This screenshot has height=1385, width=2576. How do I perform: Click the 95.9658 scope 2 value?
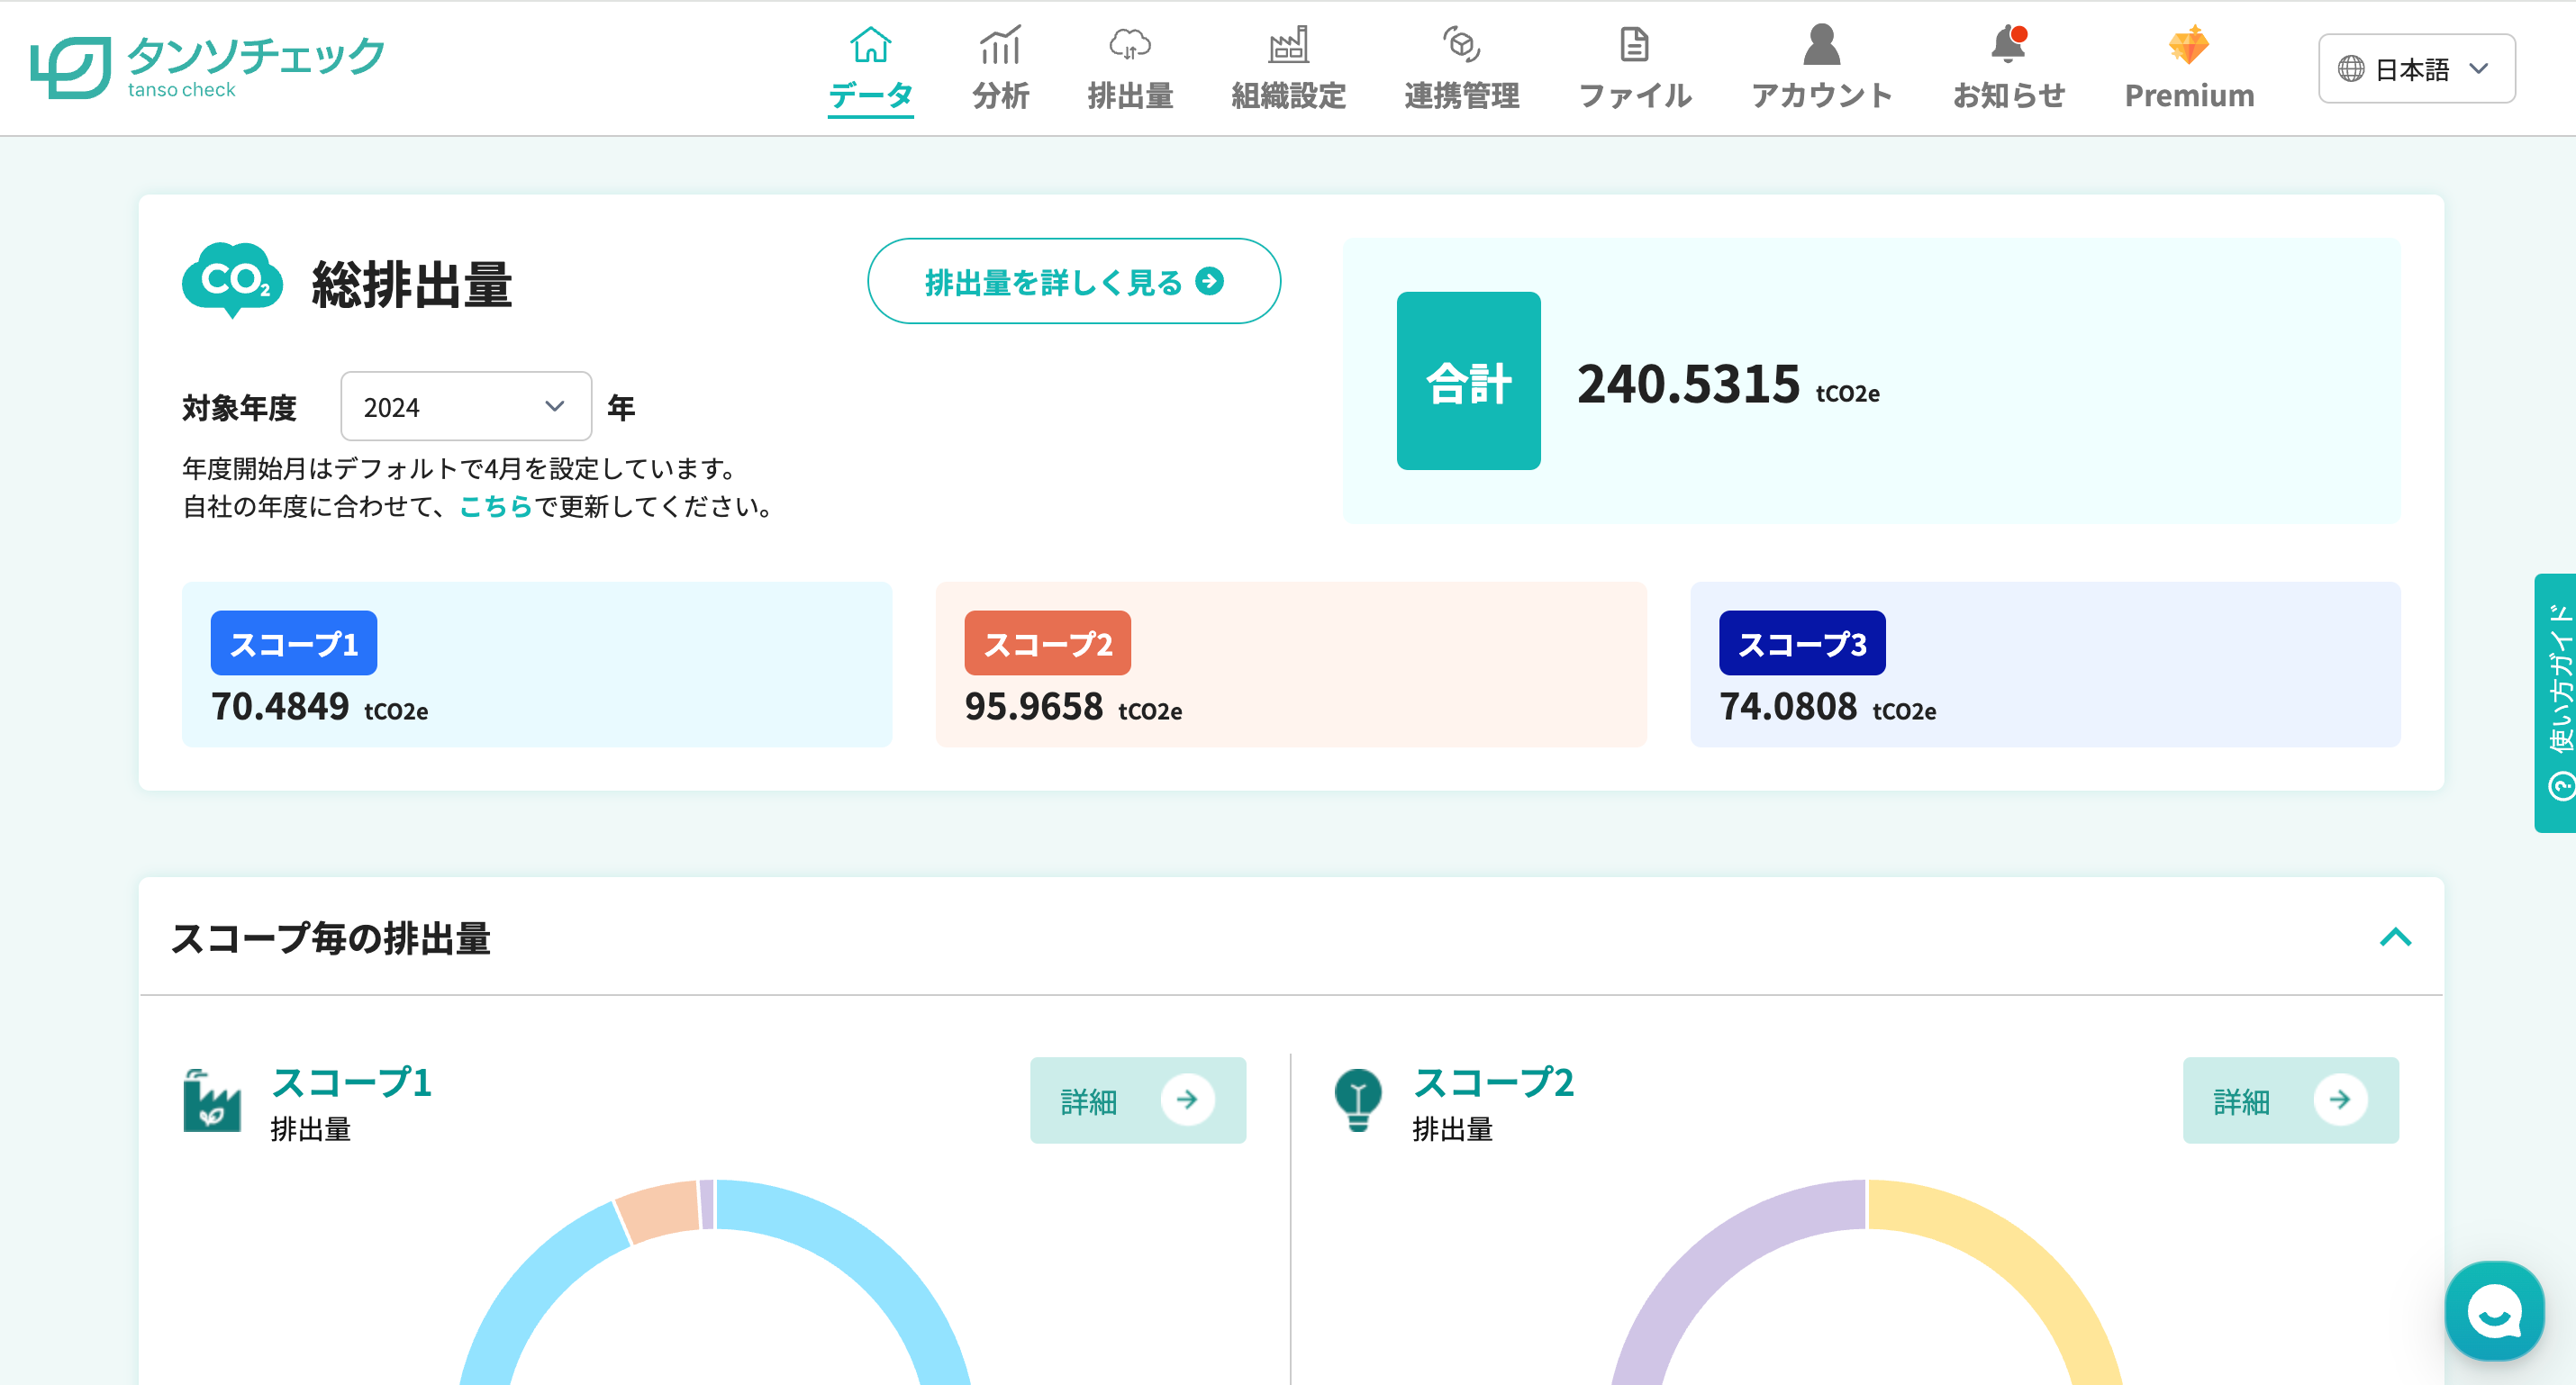click(1034, 707)
